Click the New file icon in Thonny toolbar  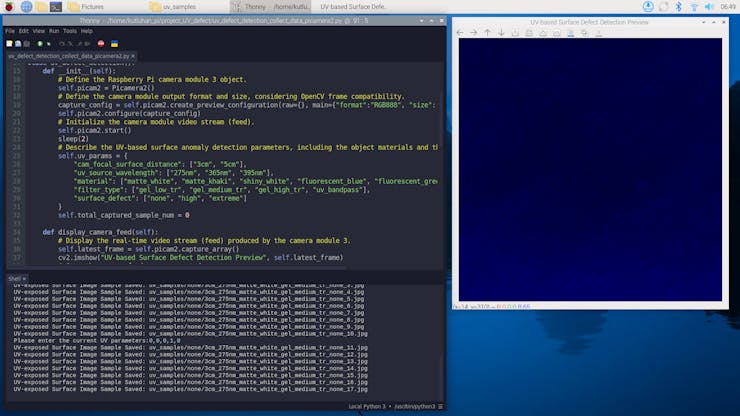[x=9, y=44]
